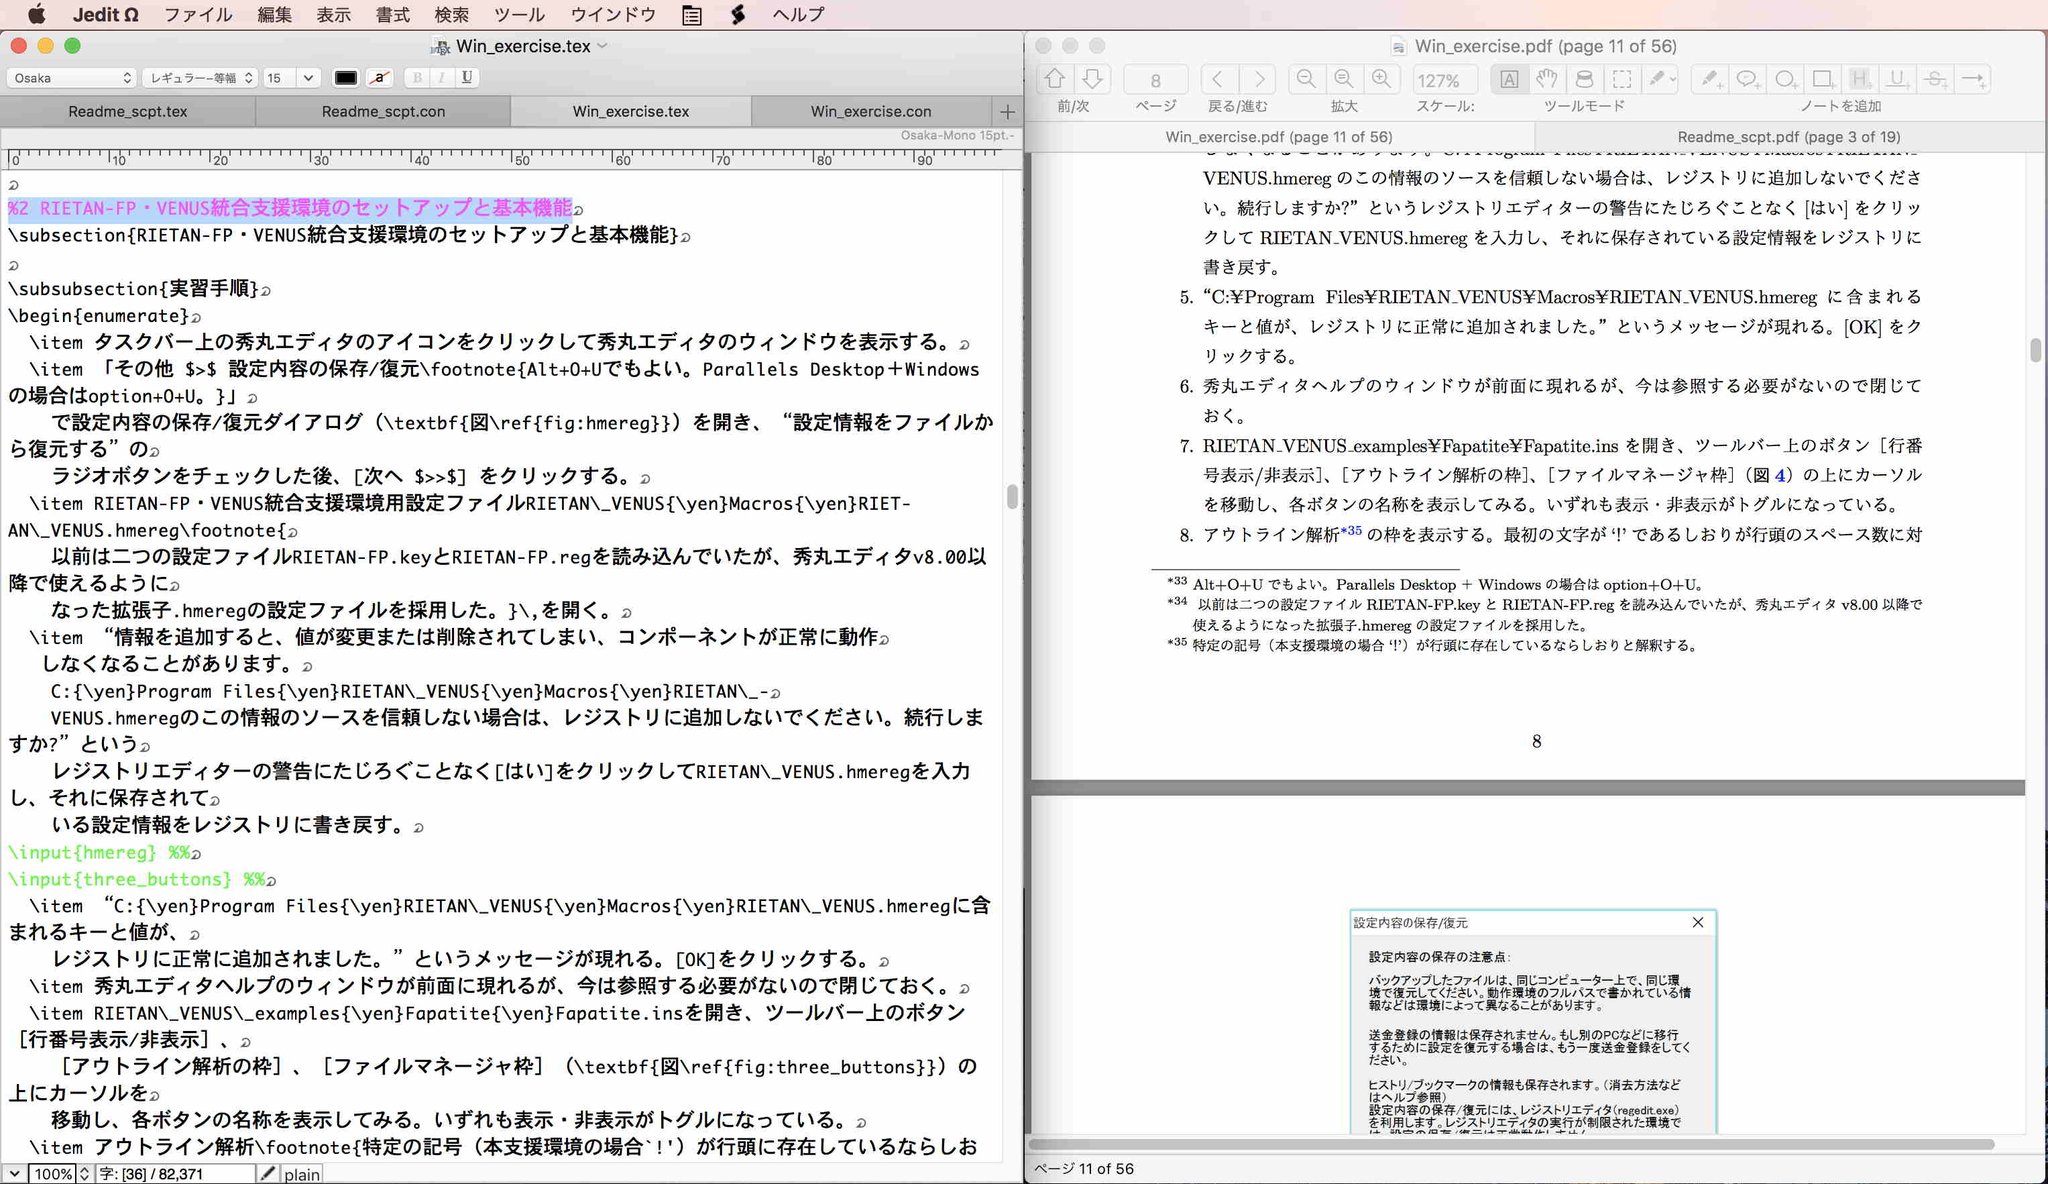
Task: Open the Osaka font family dropdown
Action: 71,77
